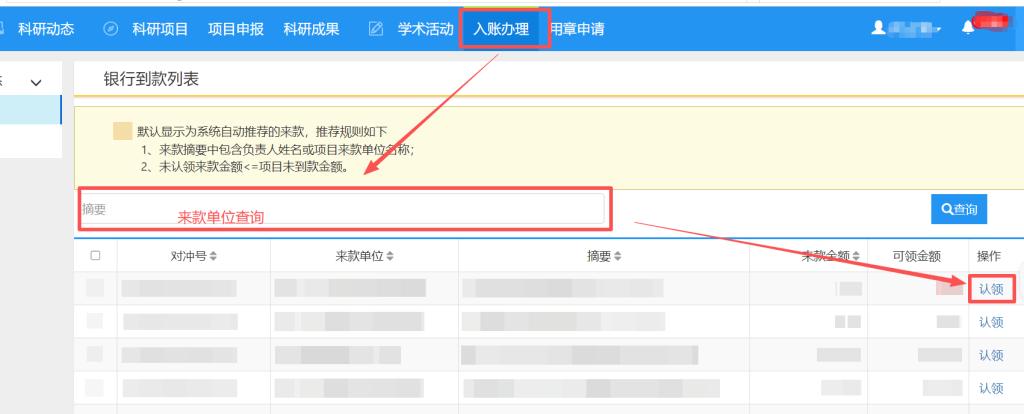
Task: Click the 摘要 search input field
Action: 342,209
